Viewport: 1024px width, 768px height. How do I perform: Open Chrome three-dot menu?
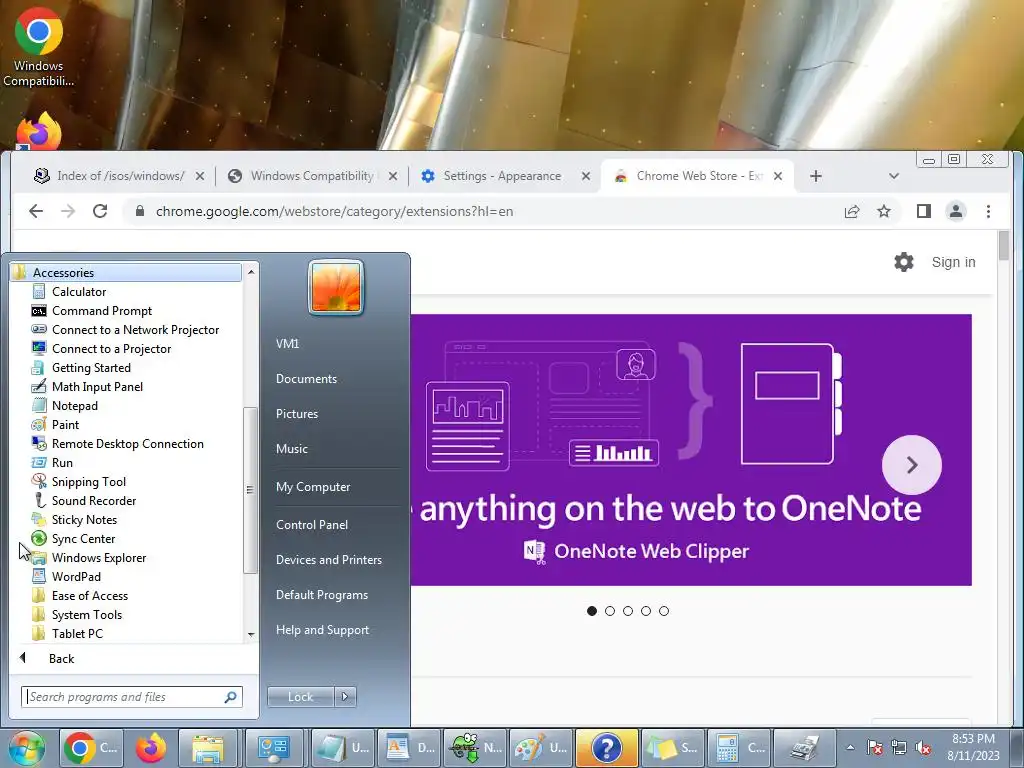[x=988, y=211]
